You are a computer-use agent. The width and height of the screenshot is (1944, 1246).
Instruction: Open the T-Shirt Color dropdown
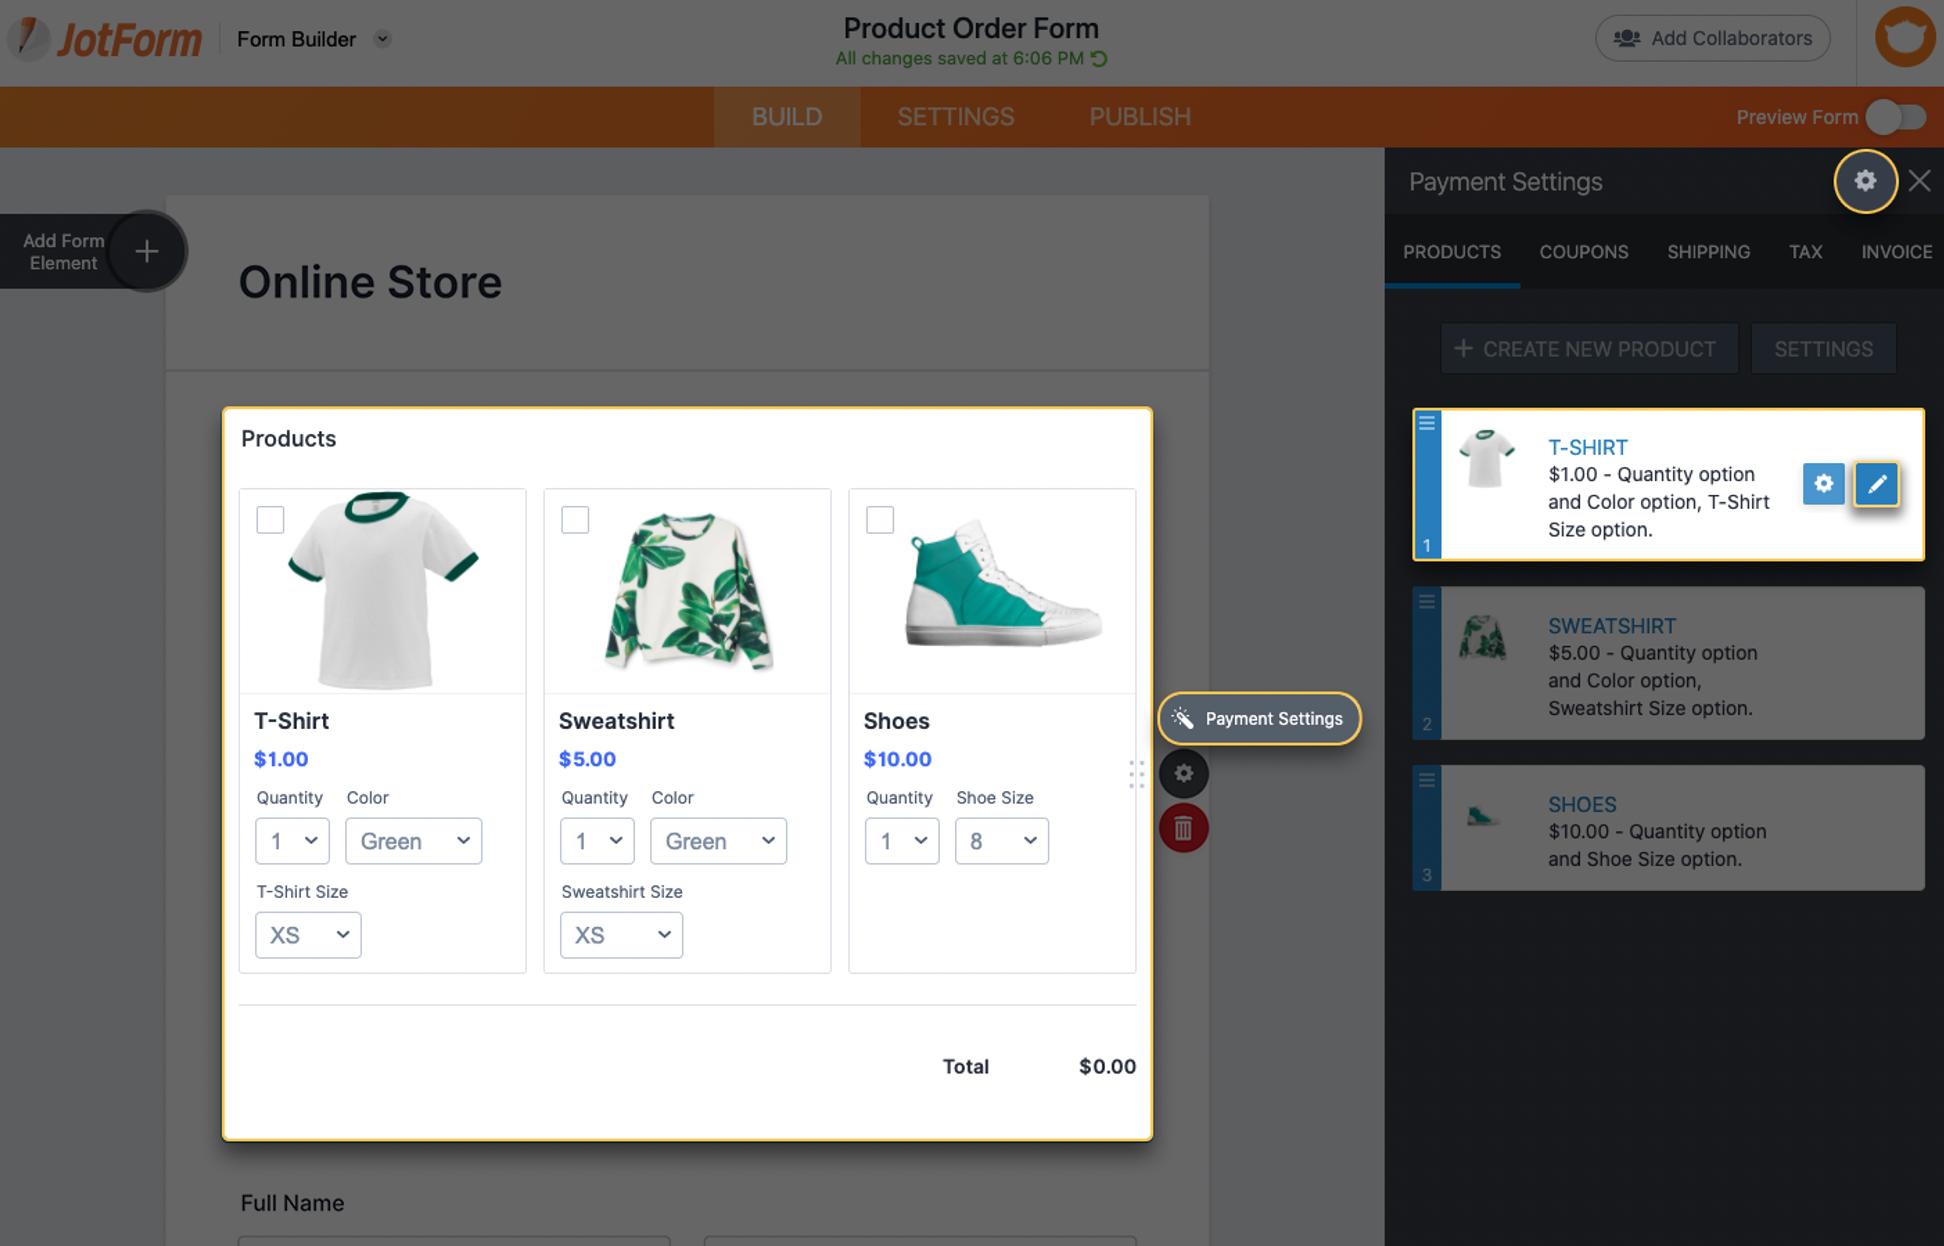[413, 841]
